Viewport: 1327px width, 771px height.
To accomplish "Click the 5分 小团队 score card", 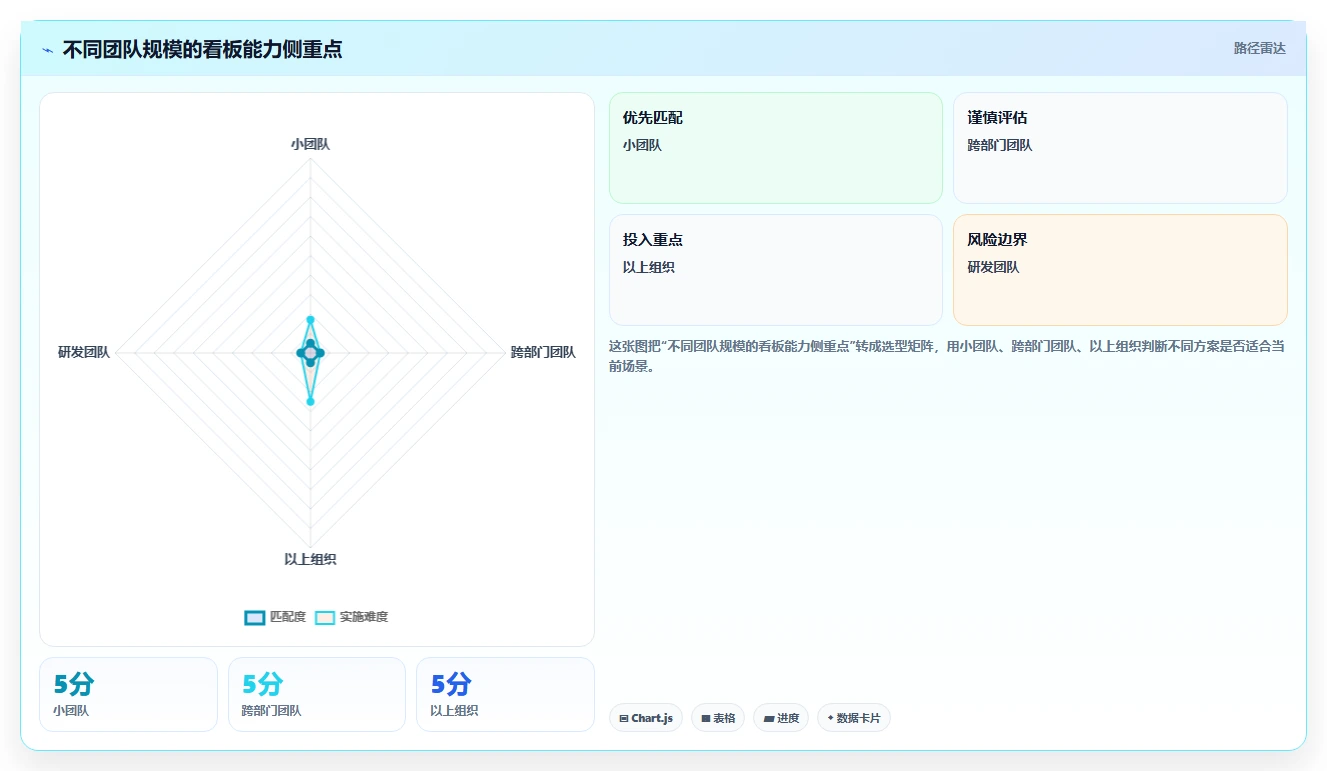I will [x=128, y=695].
